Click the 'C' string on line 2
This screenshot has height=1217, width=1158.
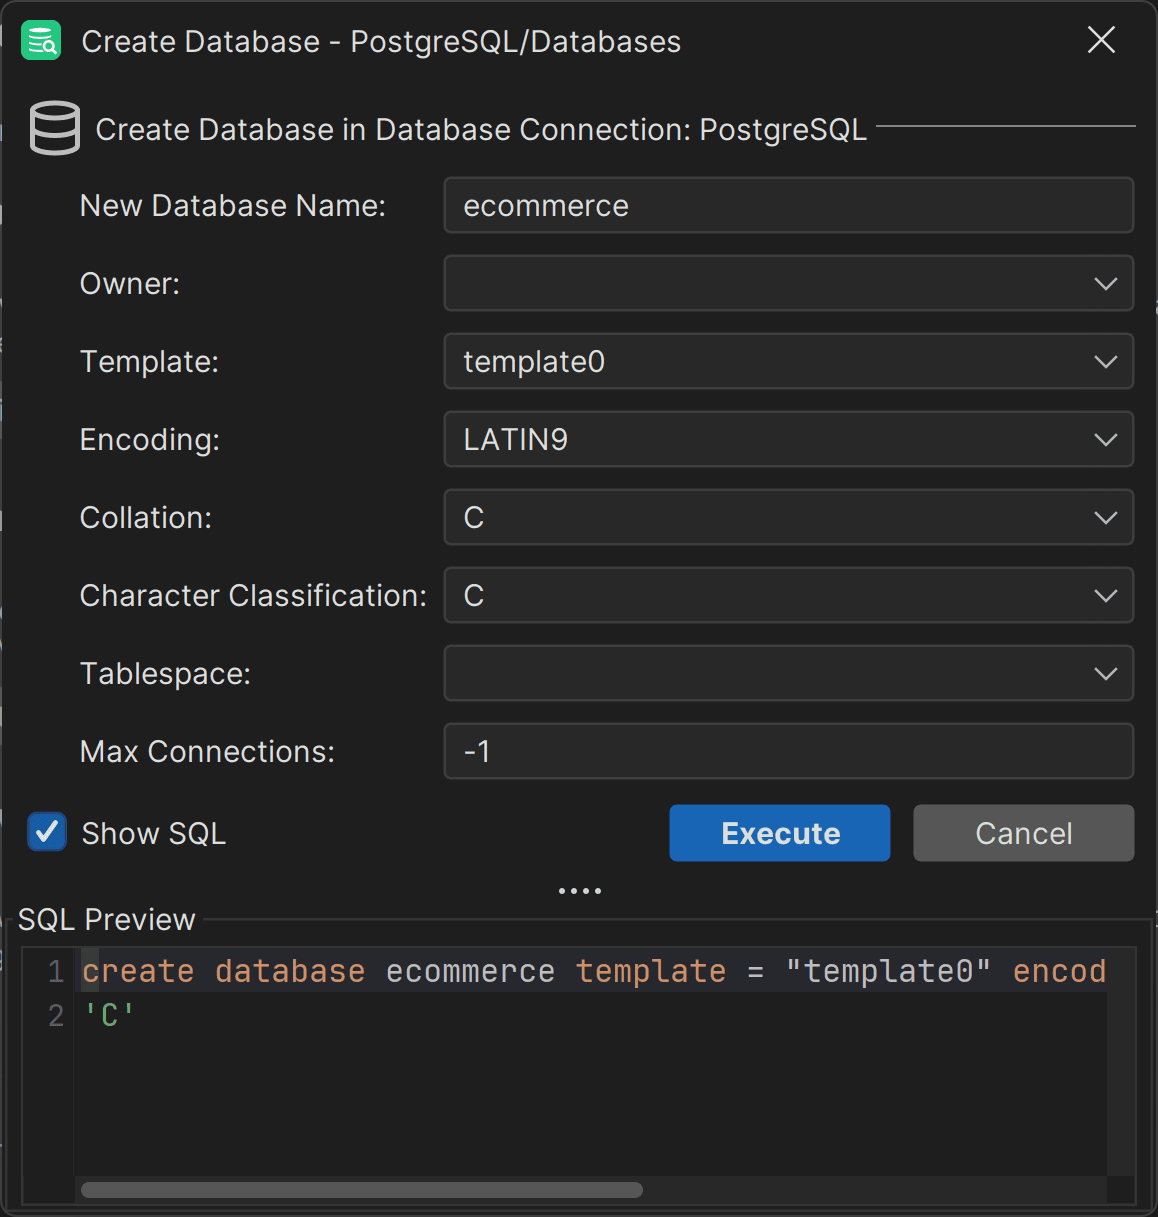[109, 1015]
